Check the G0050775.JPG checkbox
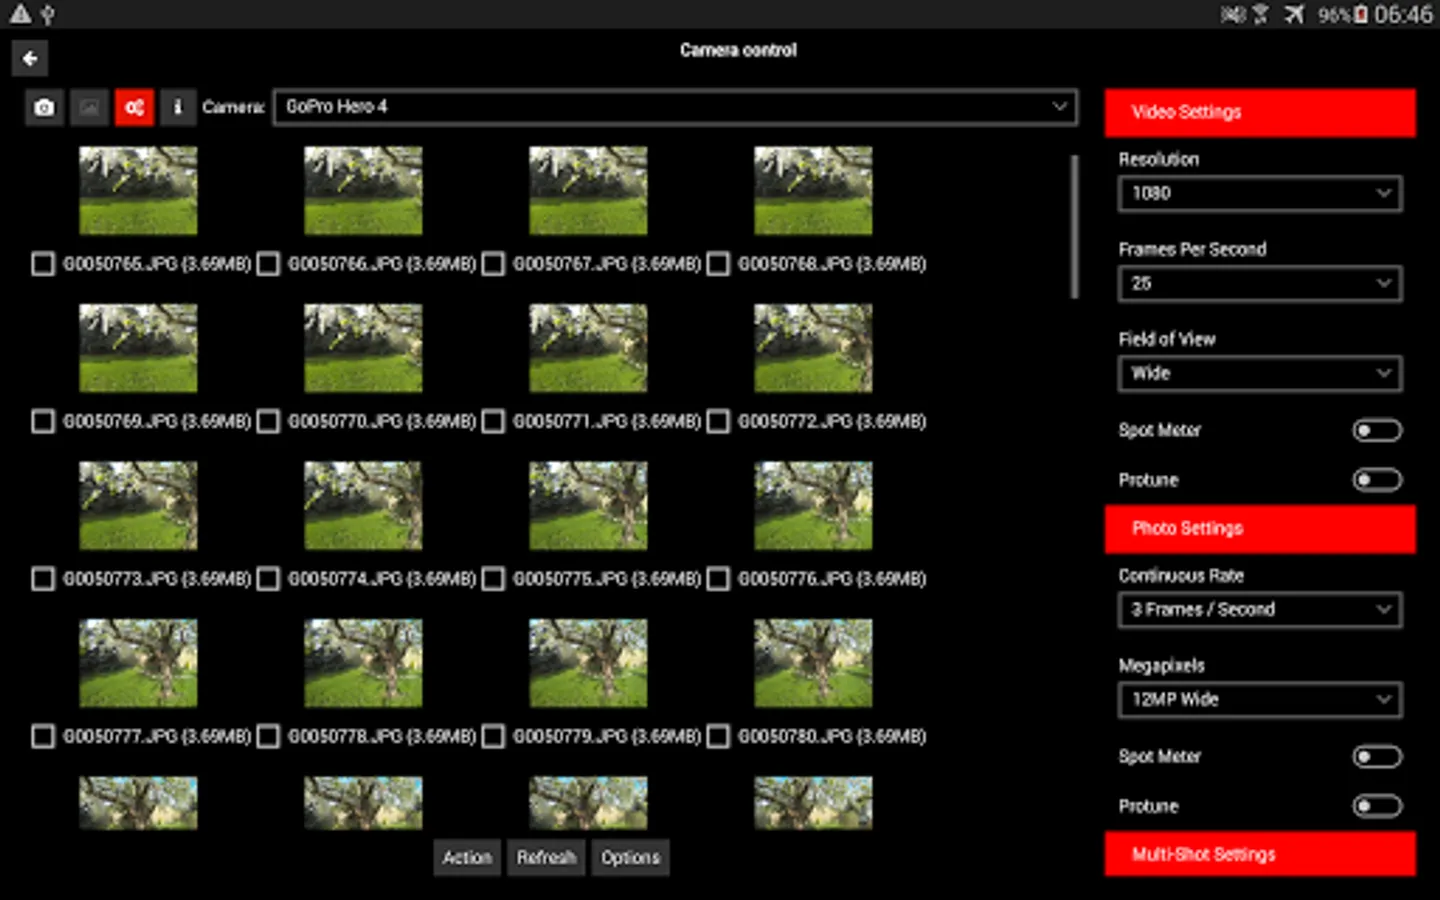The height and width of the screenshot is (900, 1440). click(x=493, y=579)
